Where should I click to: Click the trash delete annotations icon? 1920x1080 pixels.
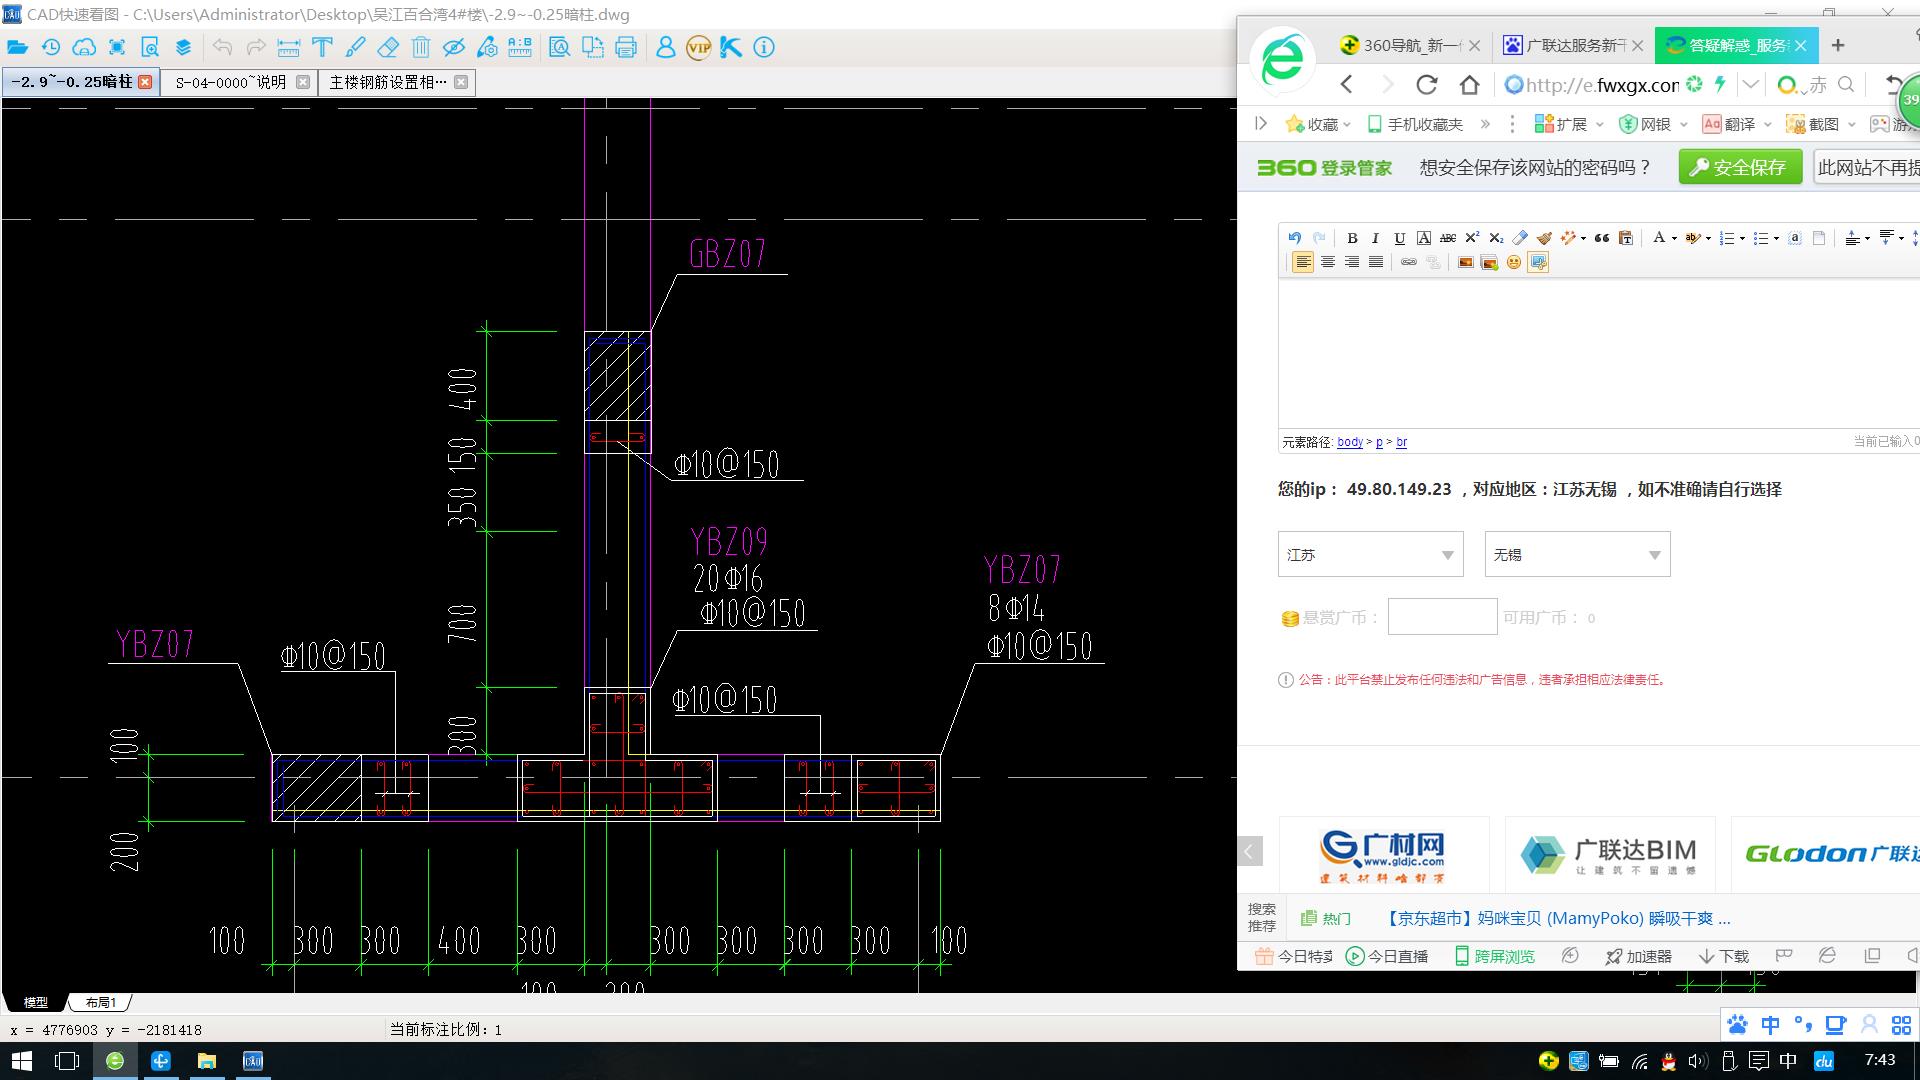(x=421, y=47)
